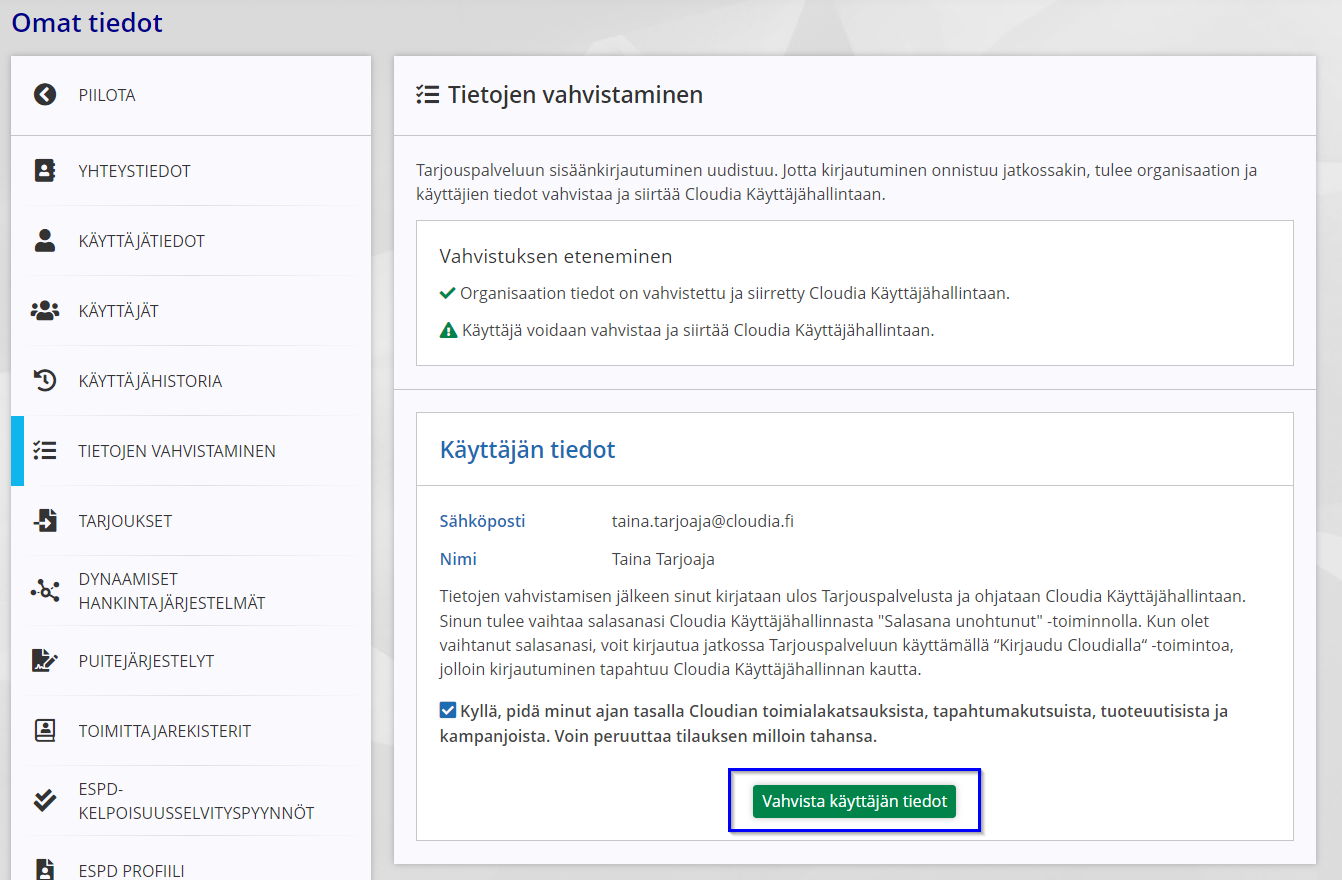
Task: Click the Käyttäjä voidaan vahvistaa status text
Action: [x=698, y=330]
